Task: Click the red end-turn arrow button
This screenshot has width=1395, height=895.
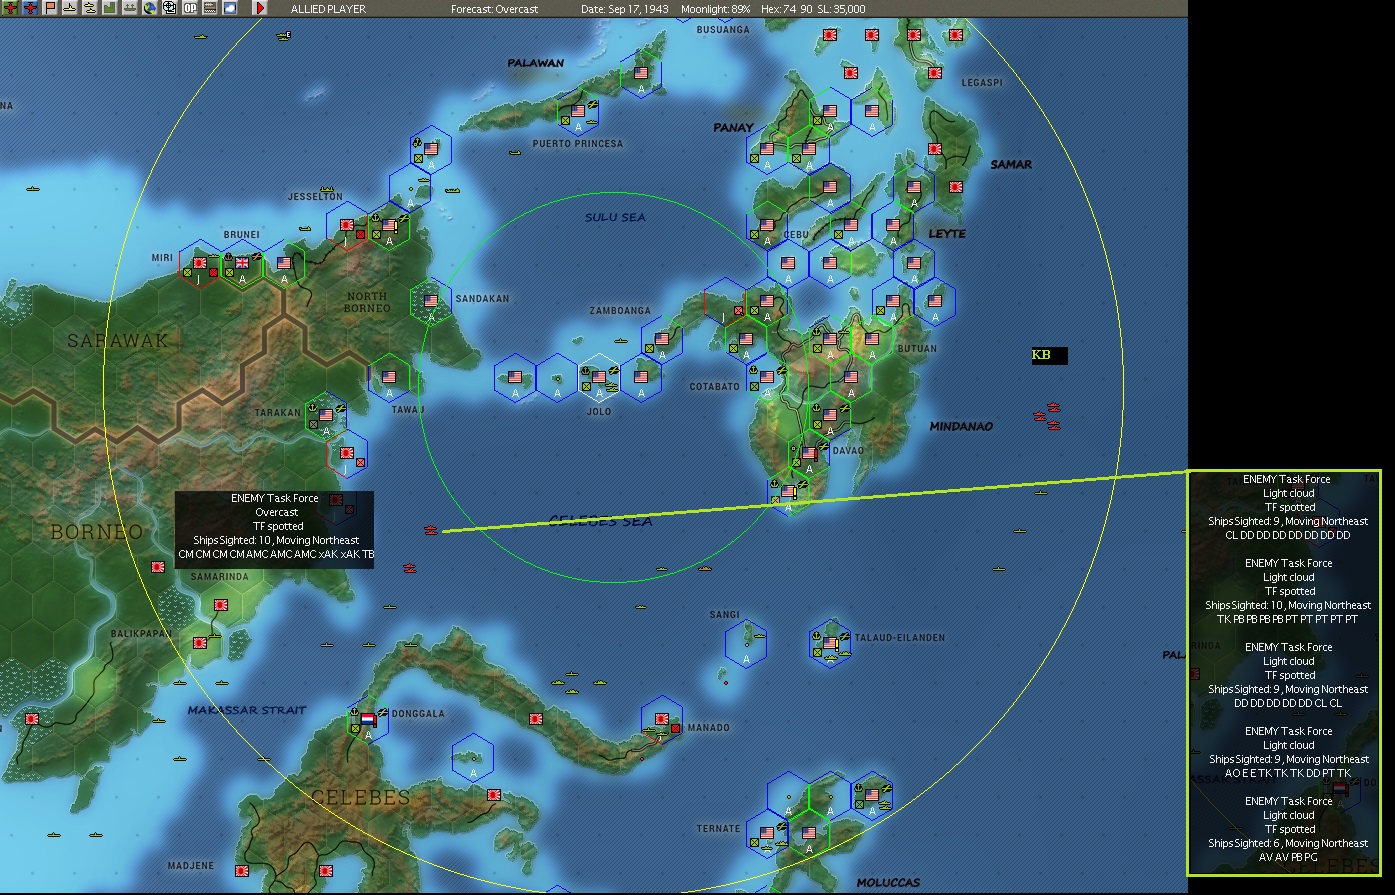Action: 260,8
